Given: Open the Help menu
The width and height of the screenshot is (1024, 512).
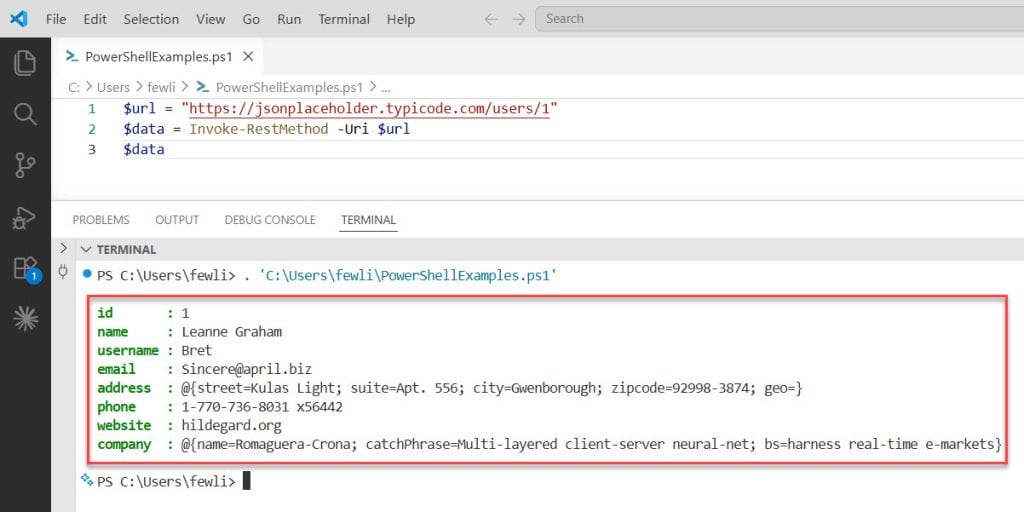Looking at the screenshot, I should [400, 20].
